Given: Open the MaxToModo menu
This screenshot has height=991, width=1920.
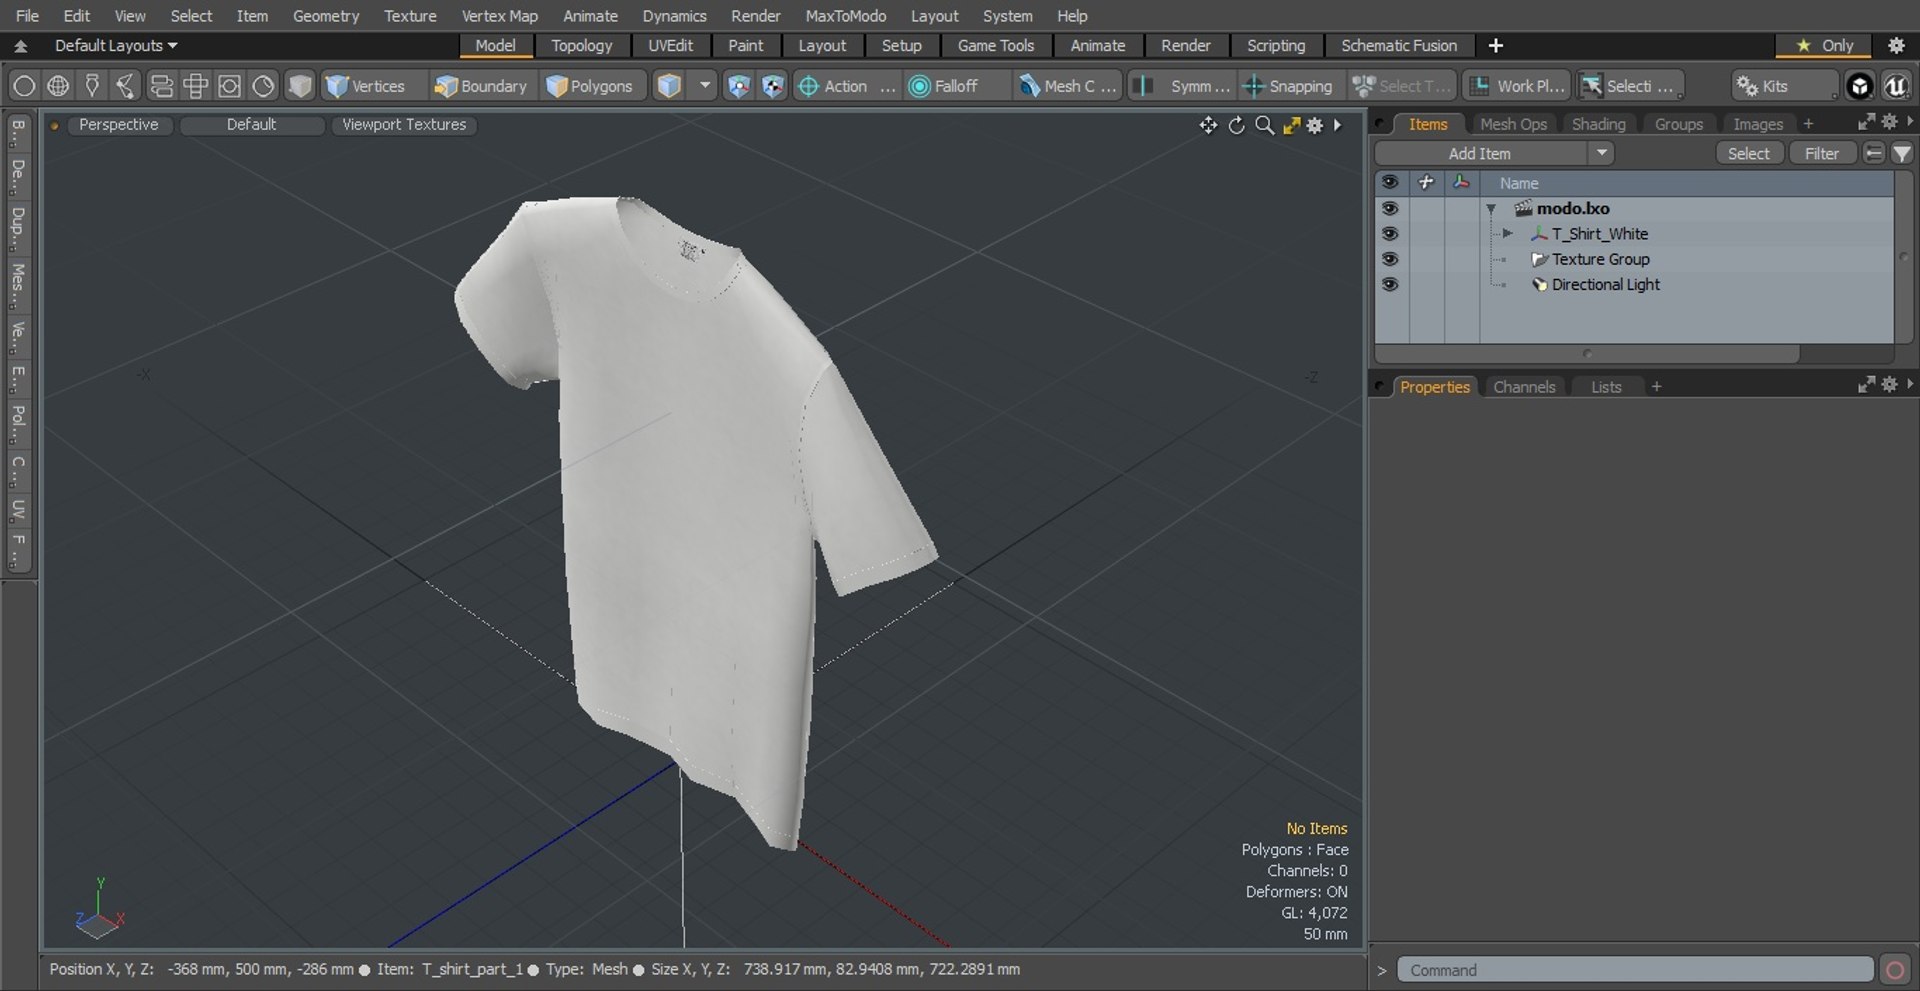Looking at the screenshot, I should pos(845,16).
